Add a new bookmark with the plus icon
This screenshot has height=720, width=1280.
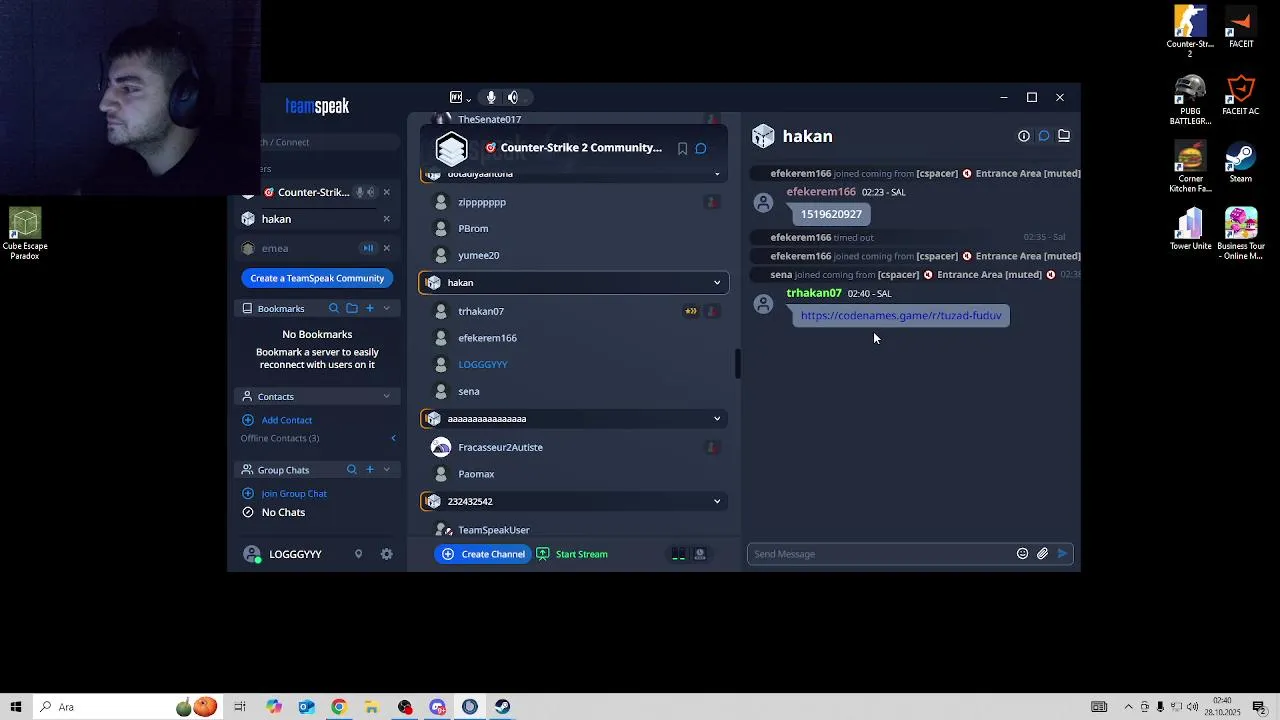pos(370,308)
